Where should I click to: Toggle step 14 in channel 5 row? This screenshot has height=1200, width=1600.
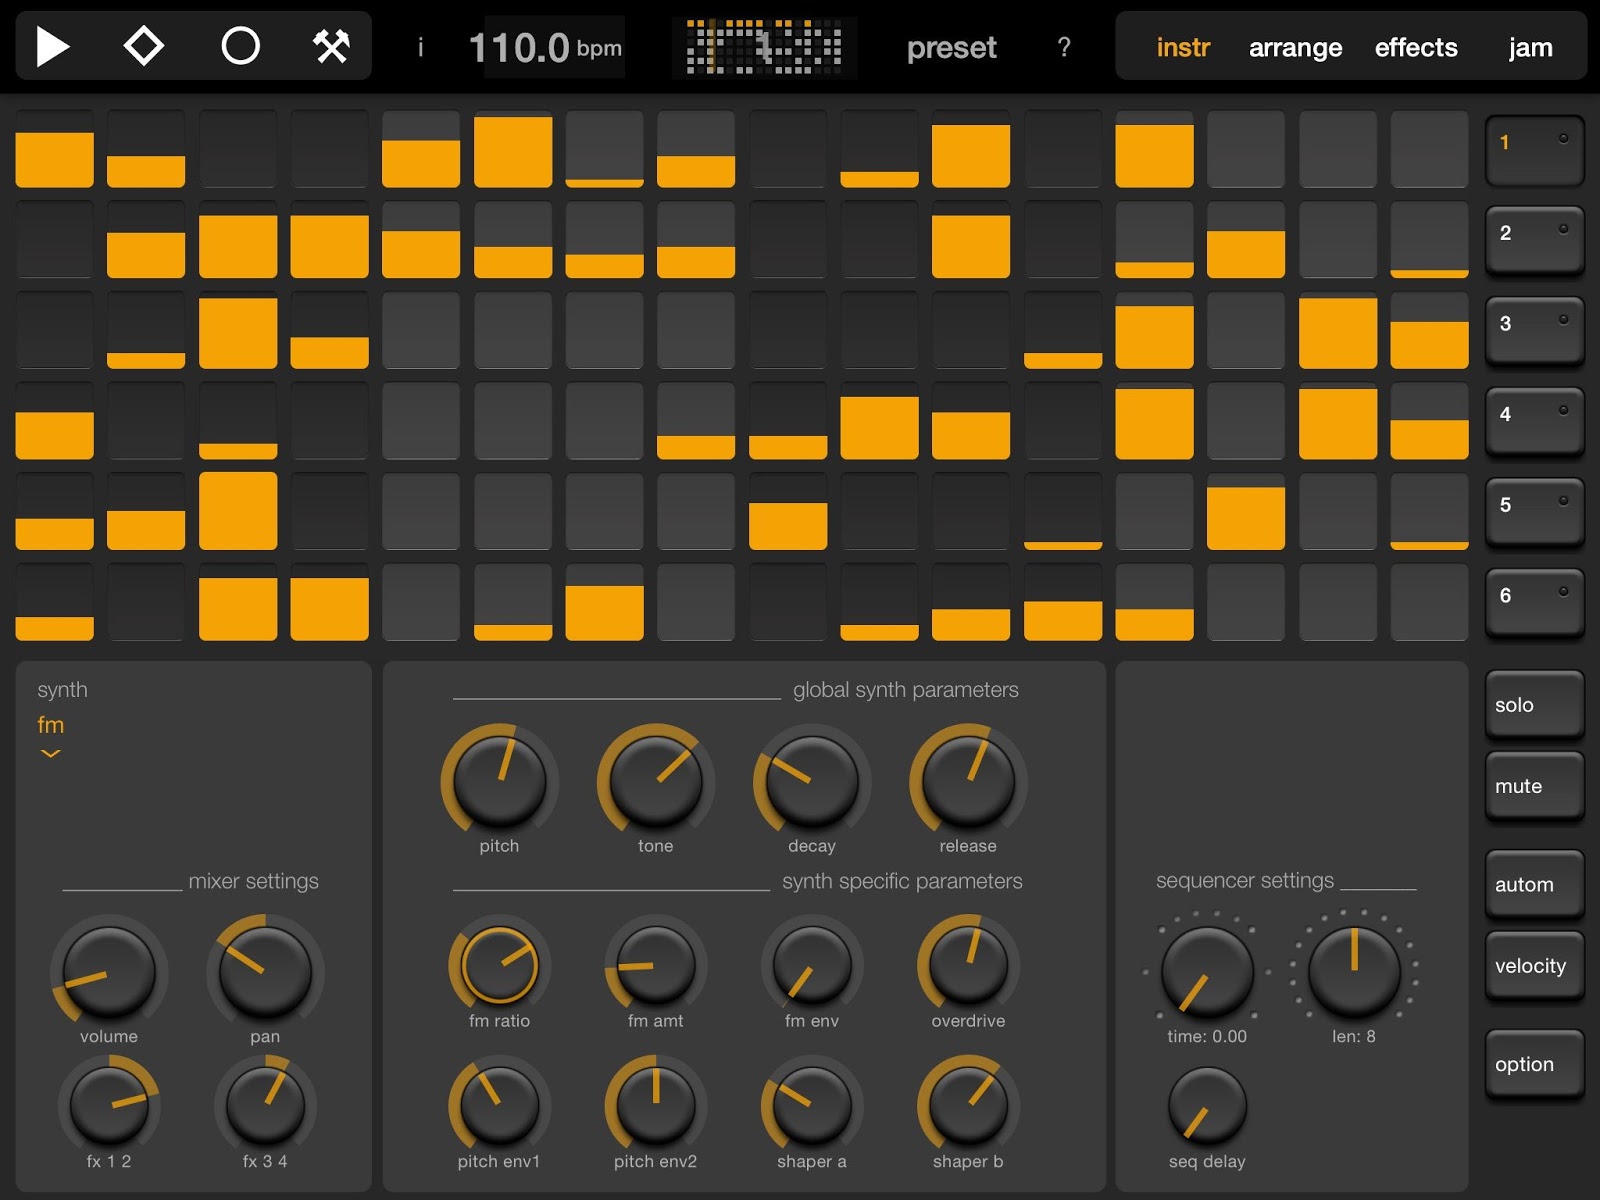click(1246, 512)
